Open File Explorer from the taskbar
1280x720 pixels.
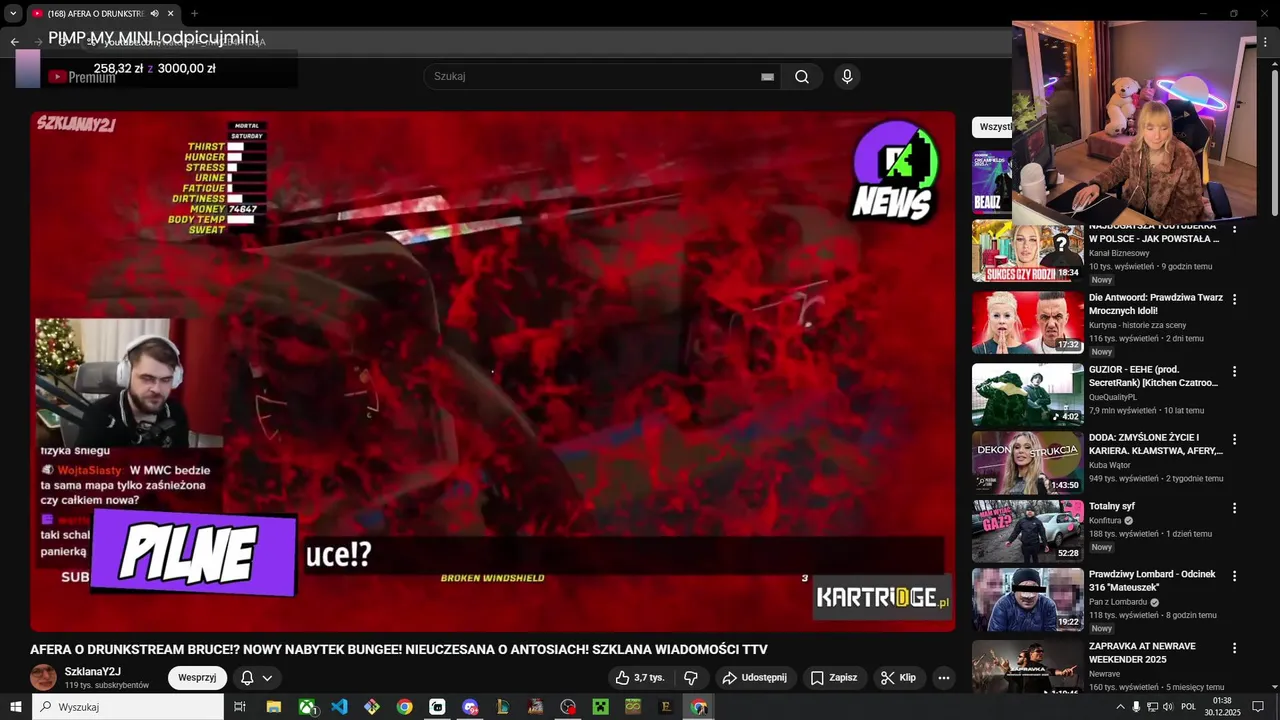click(273, 707)
